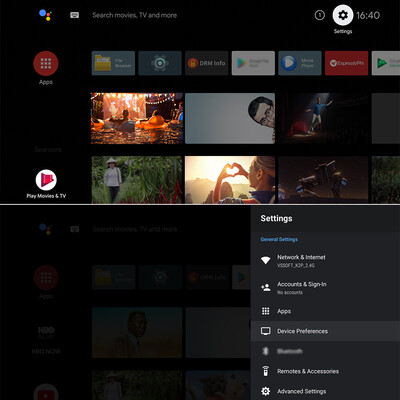
Task: Open Apps entry in the Settings panel
Action: point(325,311)
